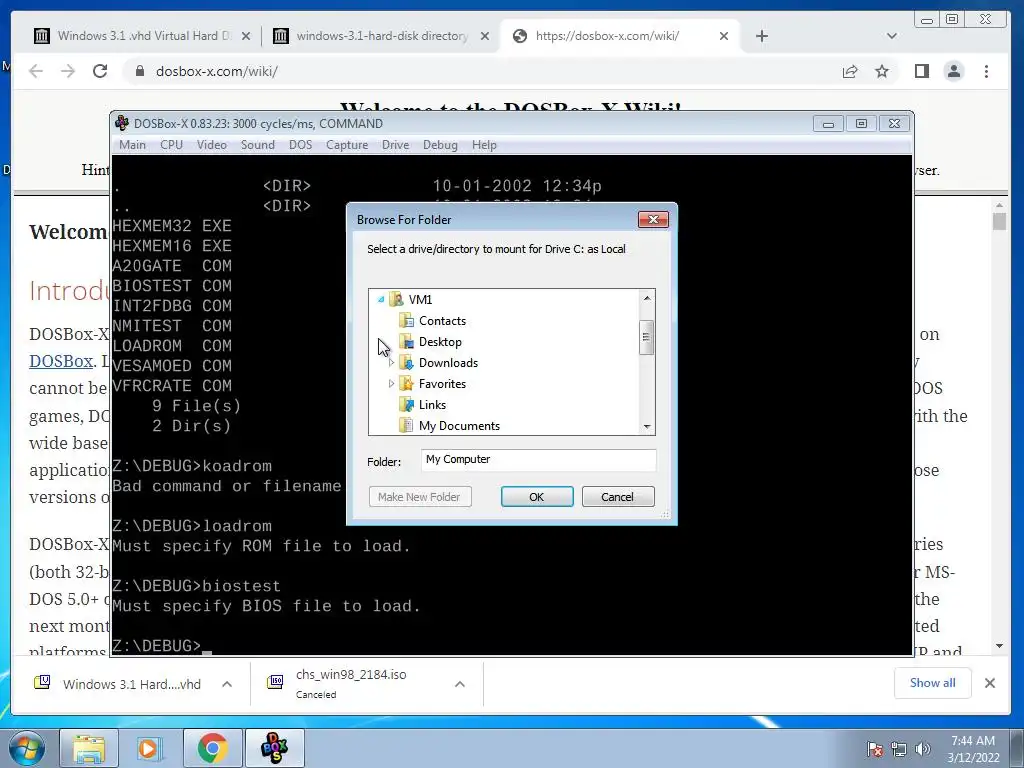The height and width of the screenshot is (768, 1024).
Task: Open the DOS menu in DOSBox-X
Action: point(300,145)
